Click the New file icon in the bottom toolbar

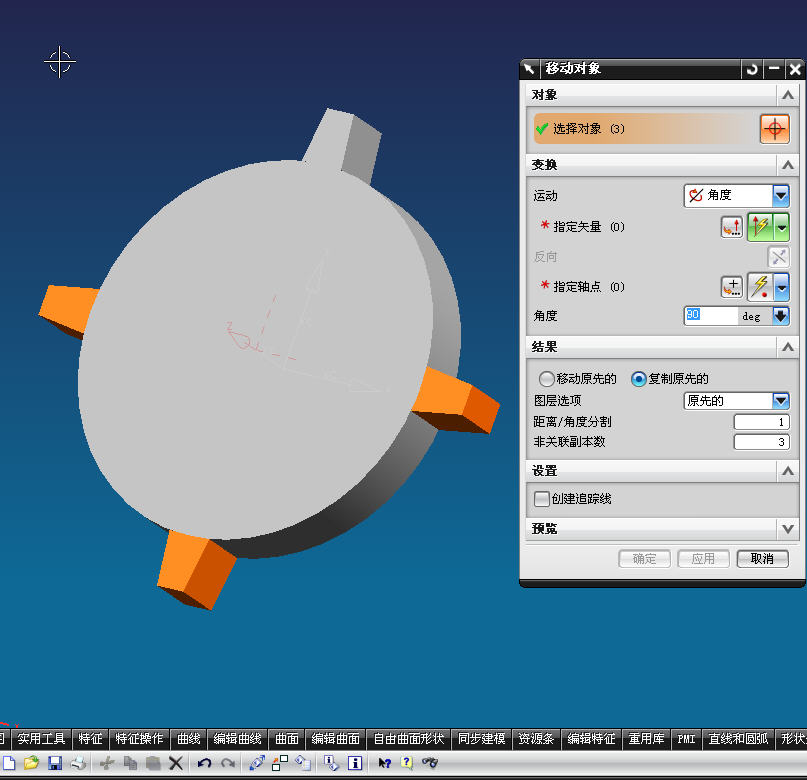(x=9, y=763)
